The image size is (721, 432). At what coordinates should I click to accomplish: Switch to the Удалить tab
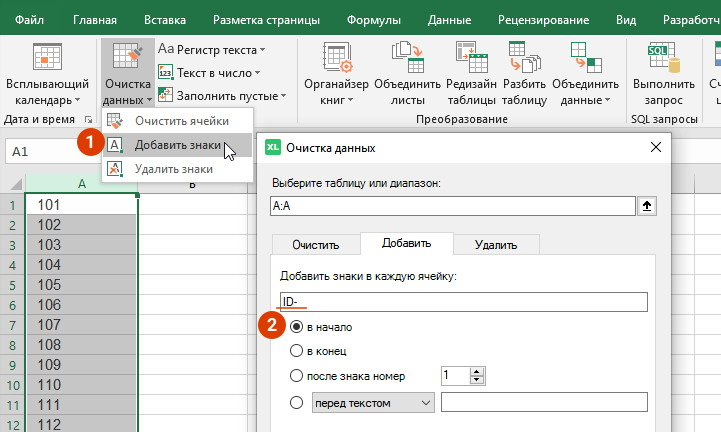coord(496,244)
